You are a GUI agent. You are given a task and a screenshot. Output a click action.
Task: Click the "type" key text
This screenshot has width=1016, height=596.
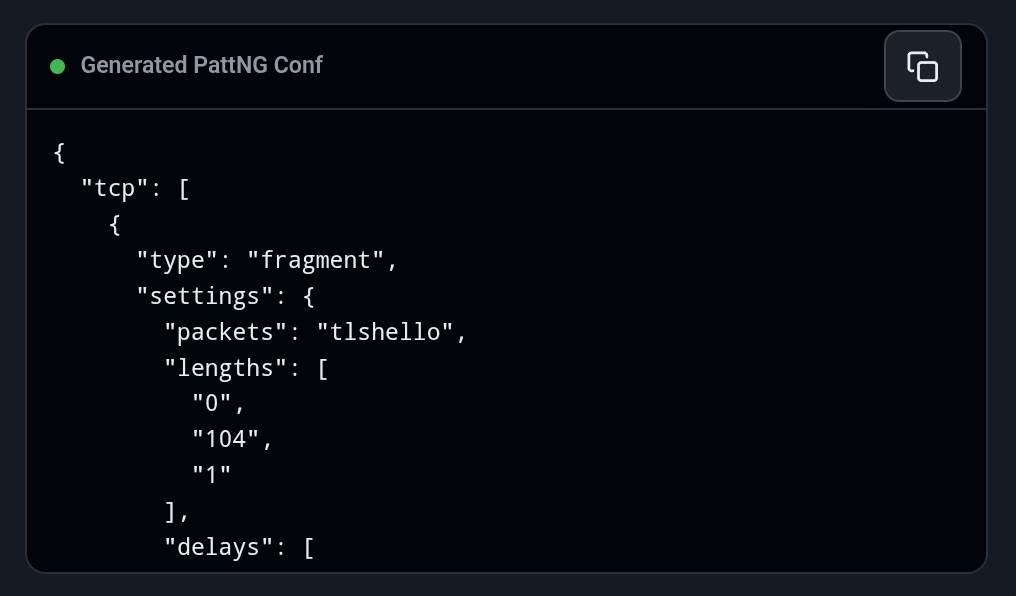tap(178, 260)
